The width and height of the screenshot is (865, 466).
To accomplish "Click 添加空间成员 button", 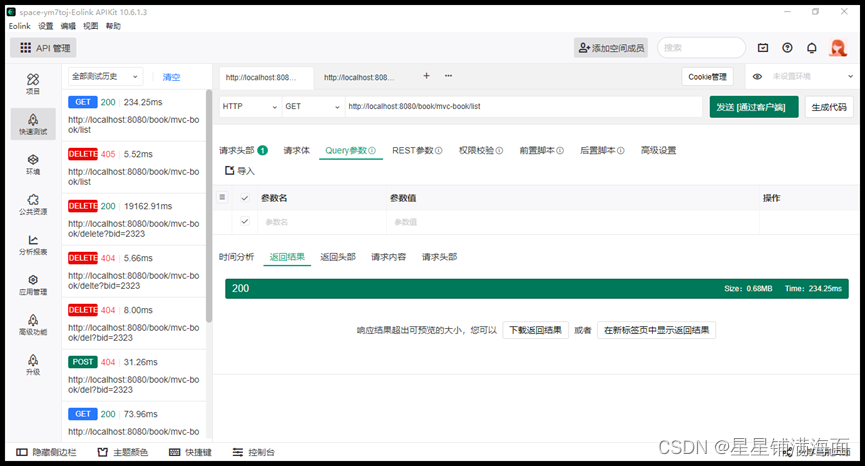I will [x=611, y=48].
